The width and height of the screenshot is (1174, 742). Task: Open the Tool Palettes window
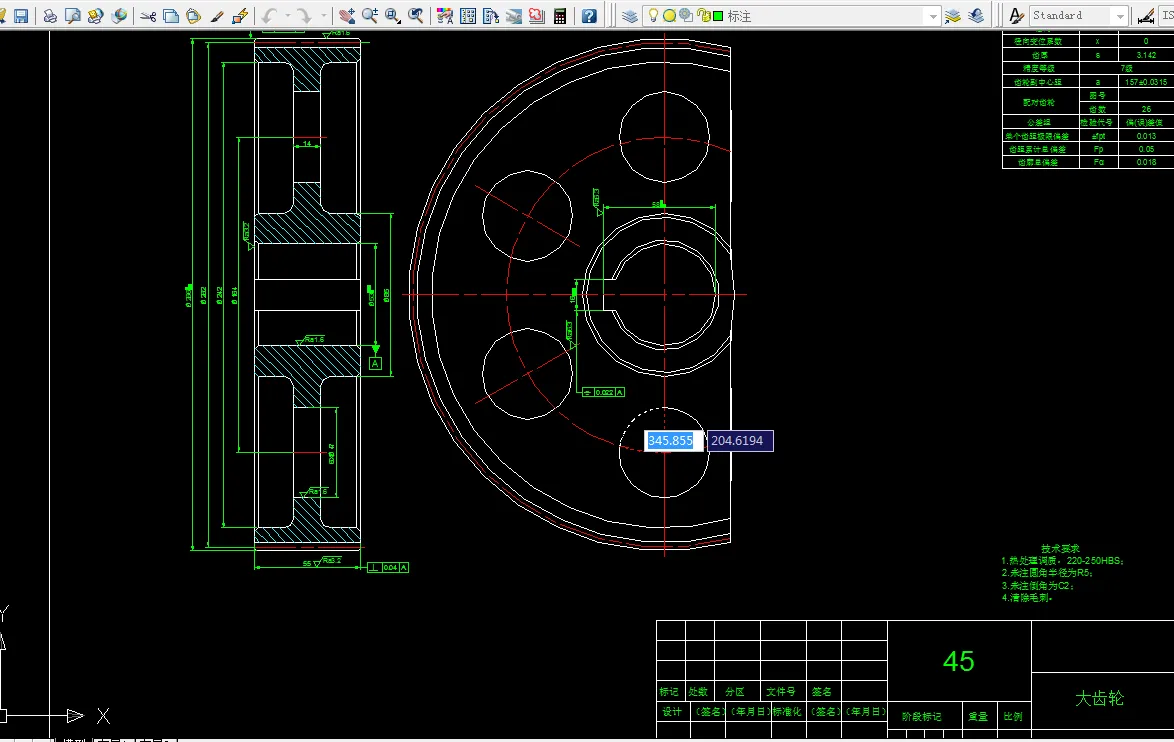[490, 16]
